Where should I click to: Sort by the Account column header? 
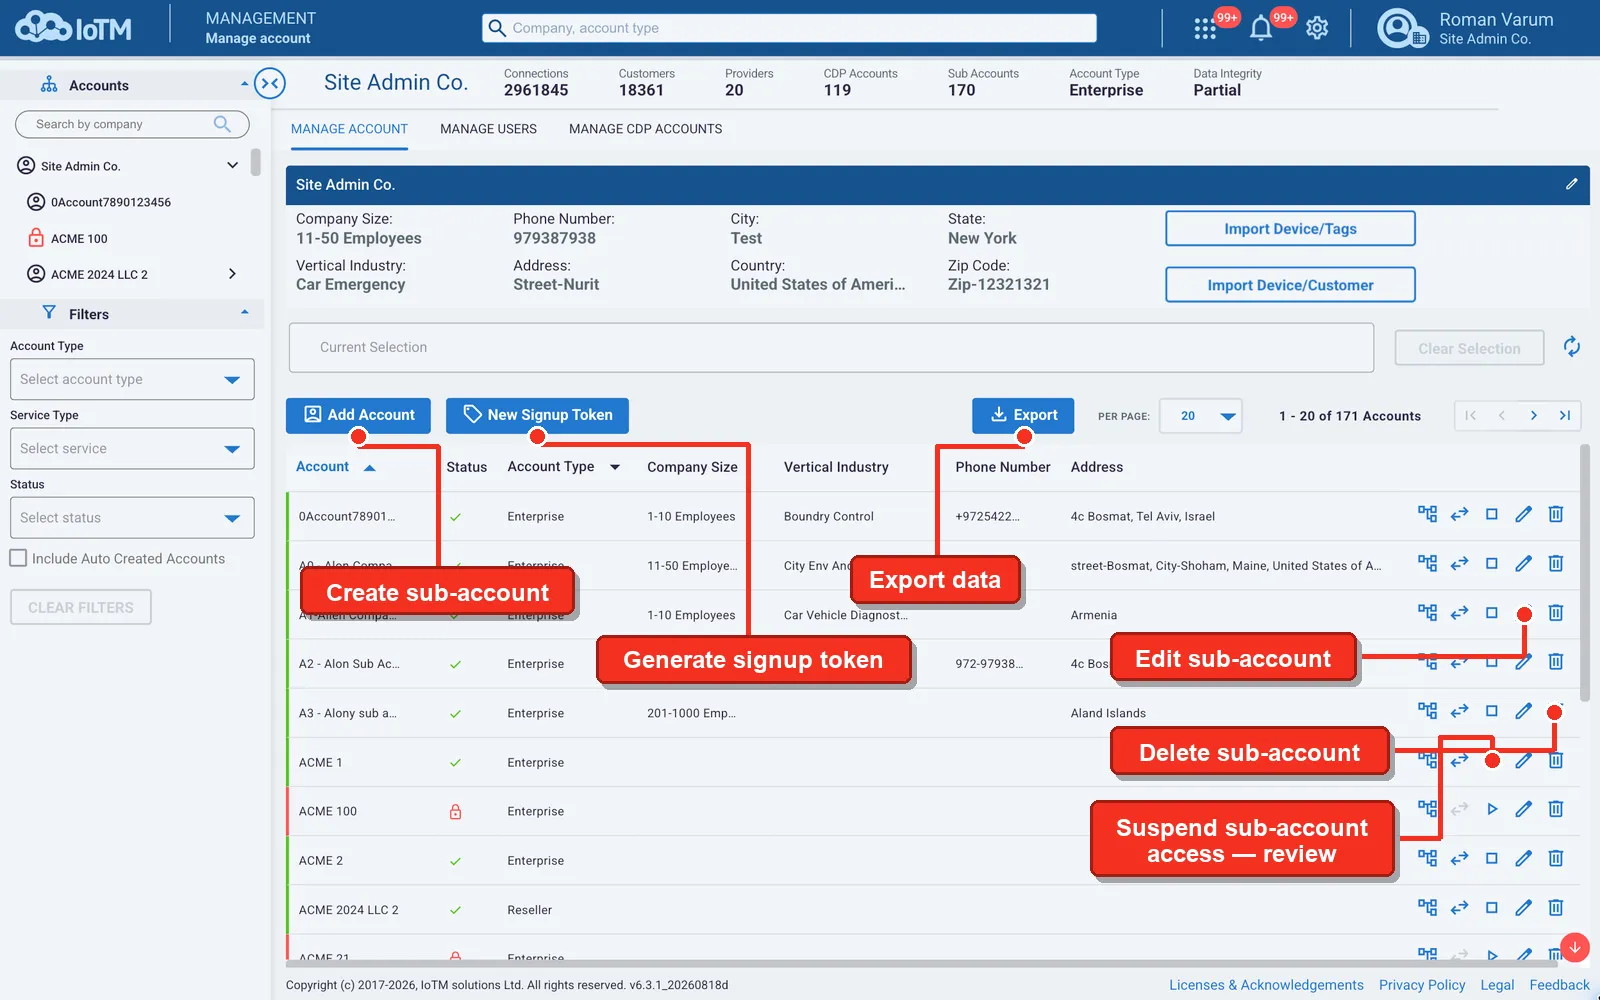tap(335, 467)
